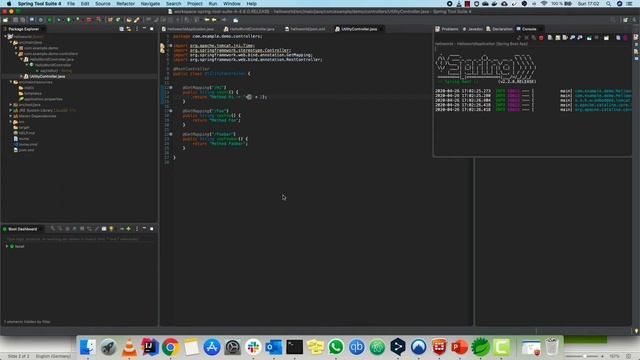Screen dimensions: 640x360
Task: Open IntelliJ IDEA from the dock
Action: [x=150, y=347]
